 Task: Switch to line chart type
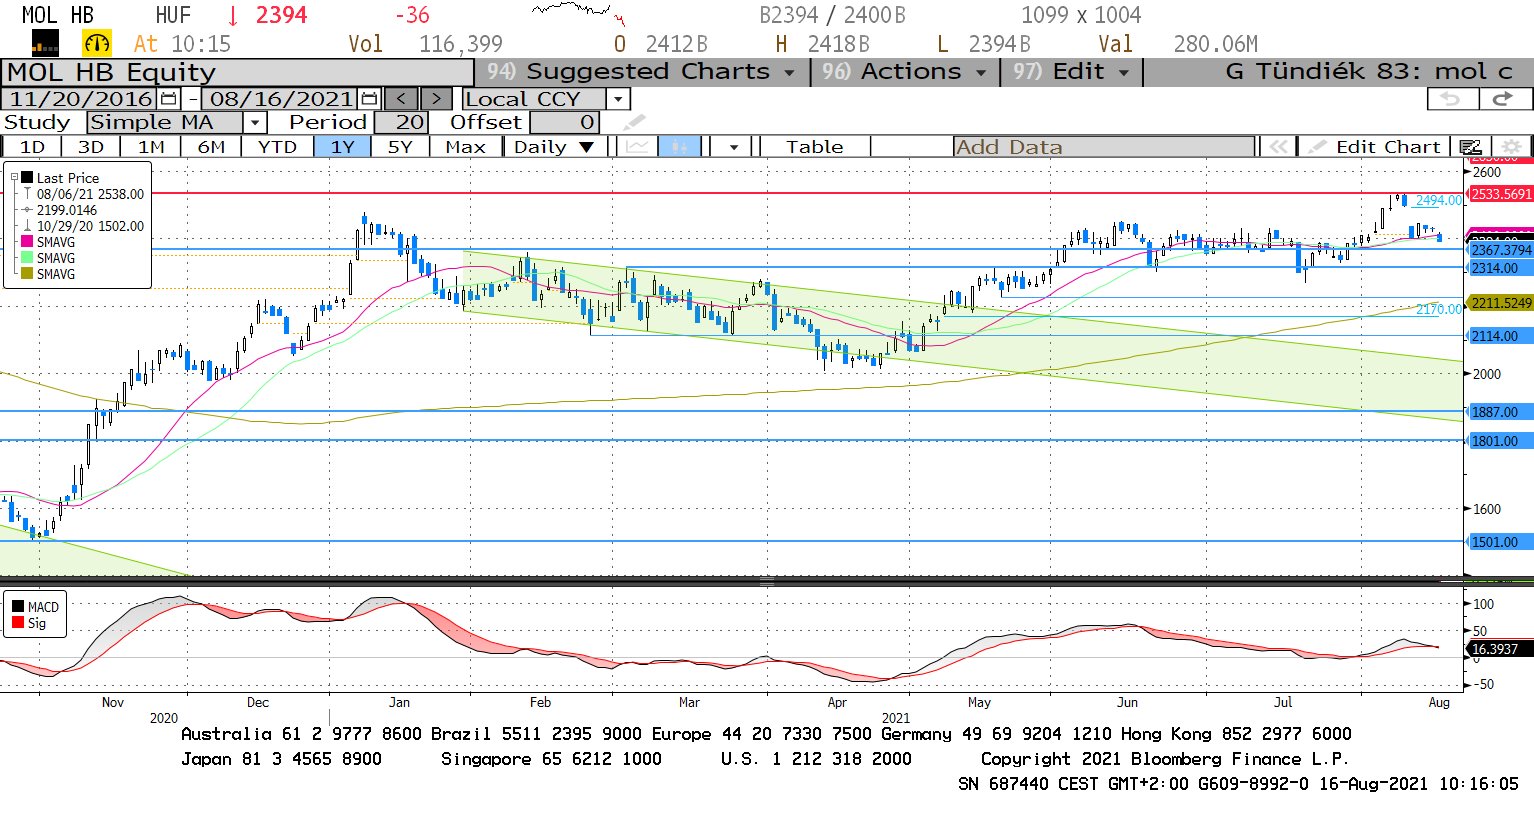point(637,147)
